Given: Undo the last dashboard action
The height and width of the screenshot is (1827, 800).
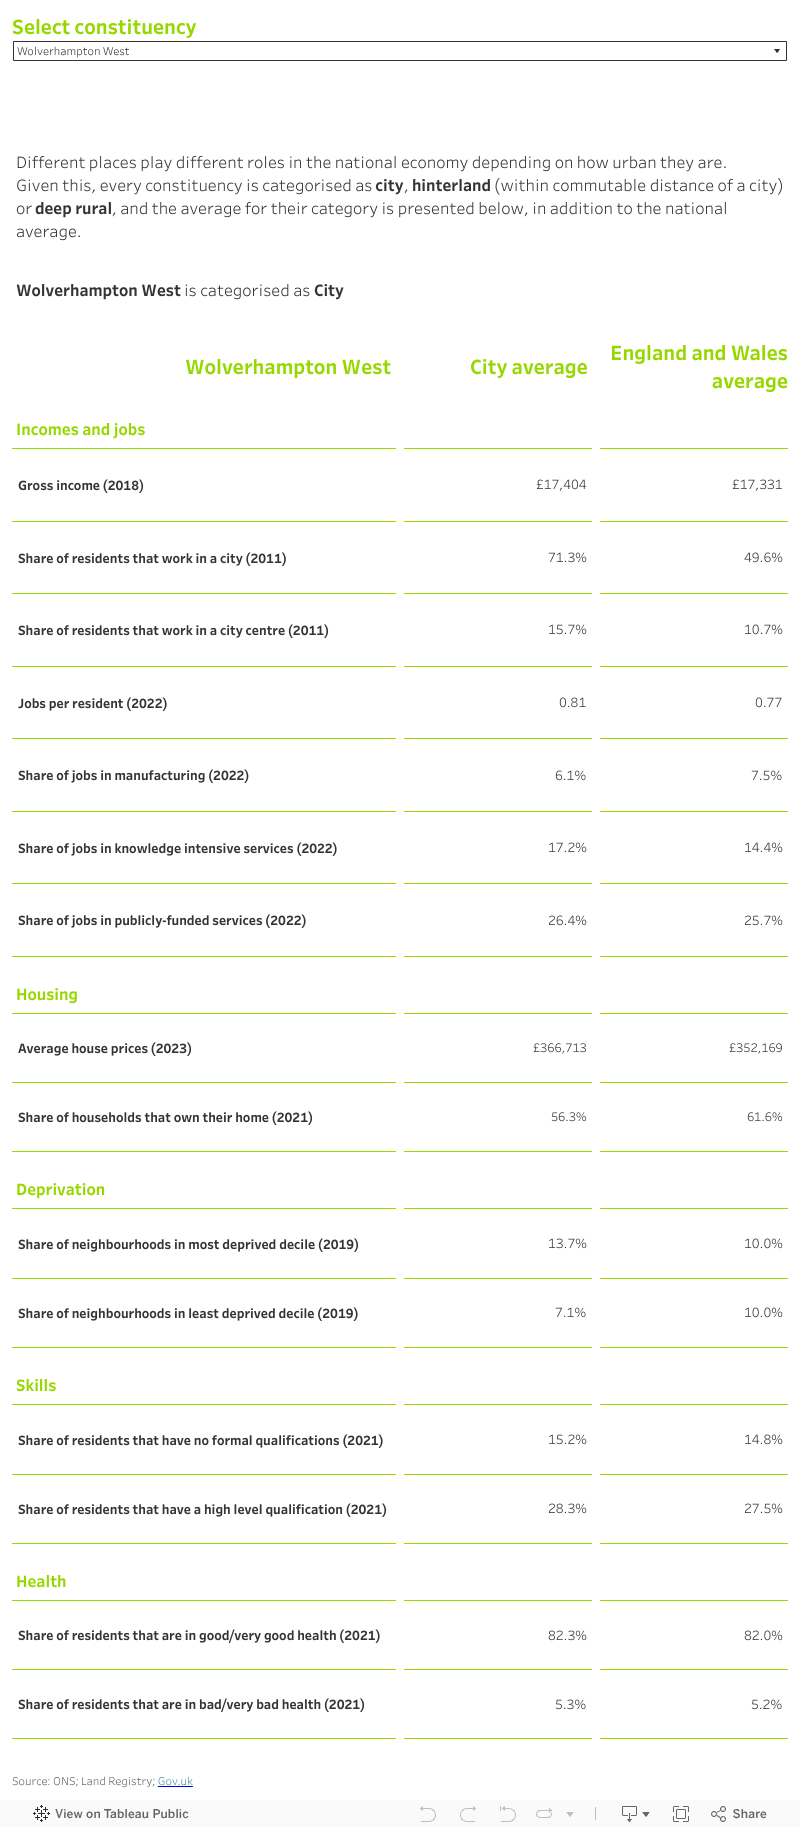Looking at the screenshot, I should [x=427, y=1812].
